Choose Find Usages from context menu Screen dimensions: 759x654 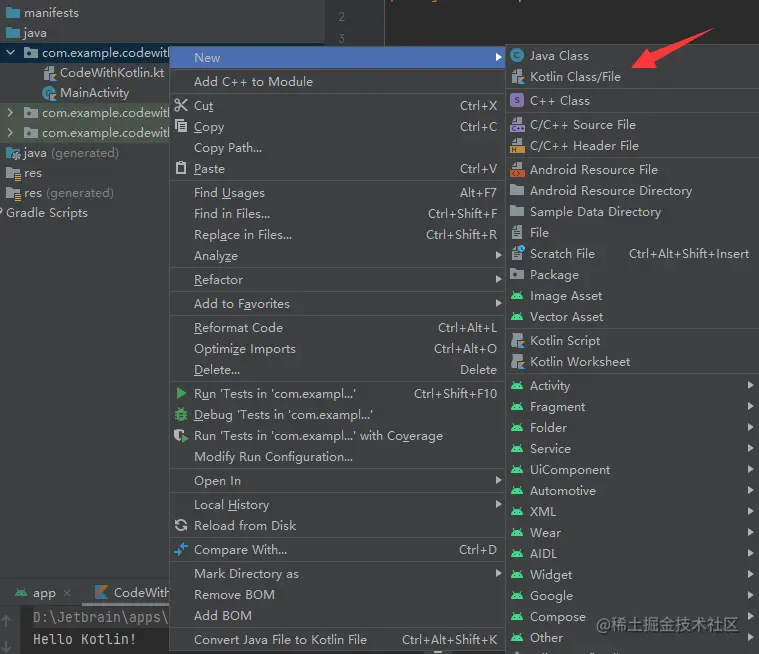pyautogui.click(x=337, y=193)
